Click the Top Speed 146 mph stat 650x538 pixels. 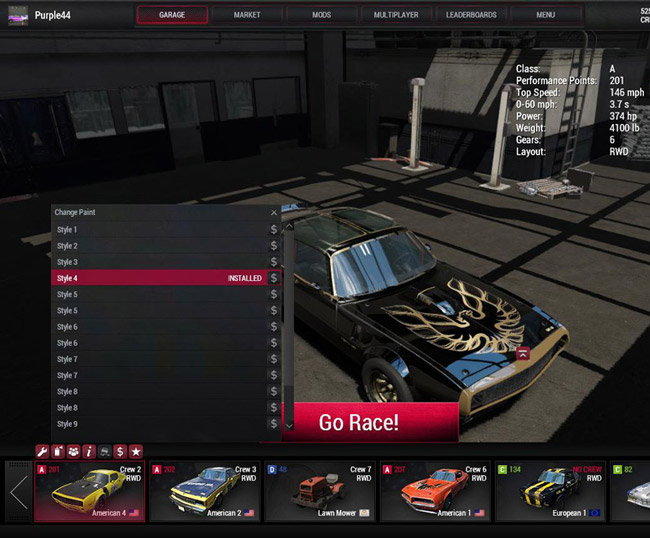coord(580,92)
